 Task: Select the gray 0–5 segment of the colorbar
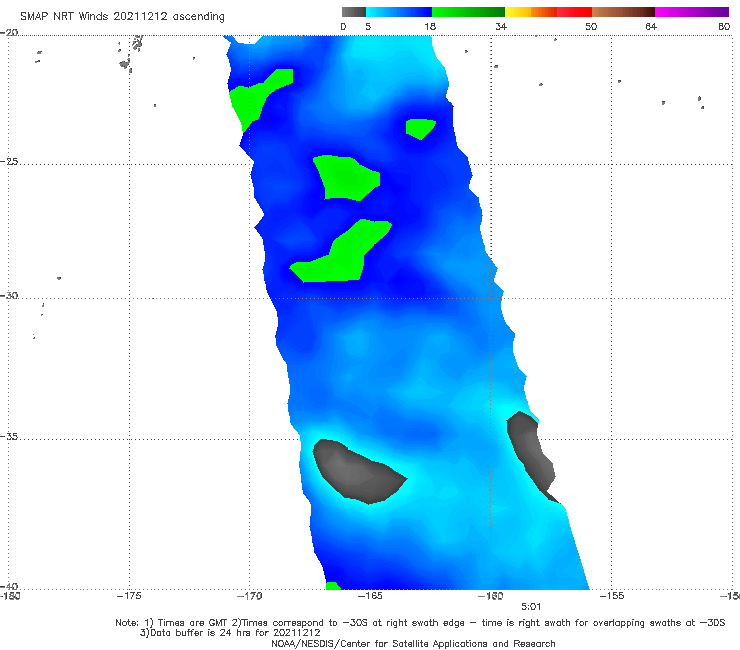(354, 12)
